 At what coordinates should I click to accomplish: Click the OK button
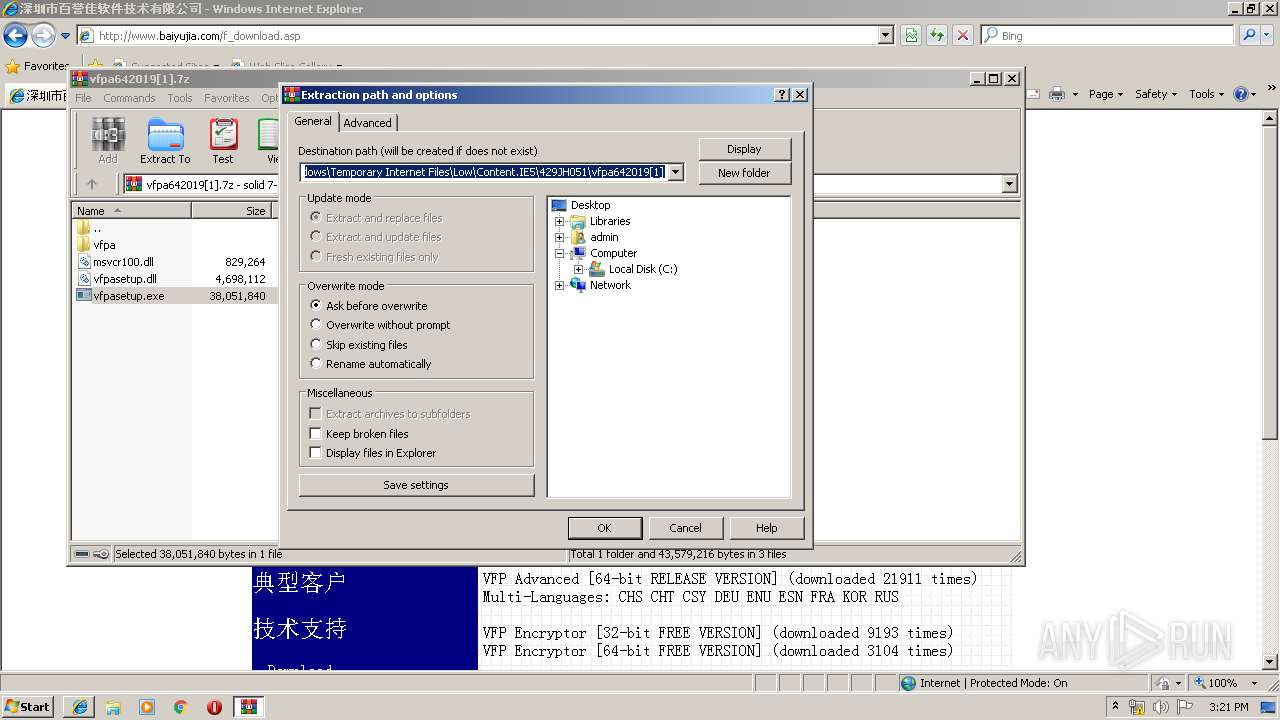[x=604, y=528]
